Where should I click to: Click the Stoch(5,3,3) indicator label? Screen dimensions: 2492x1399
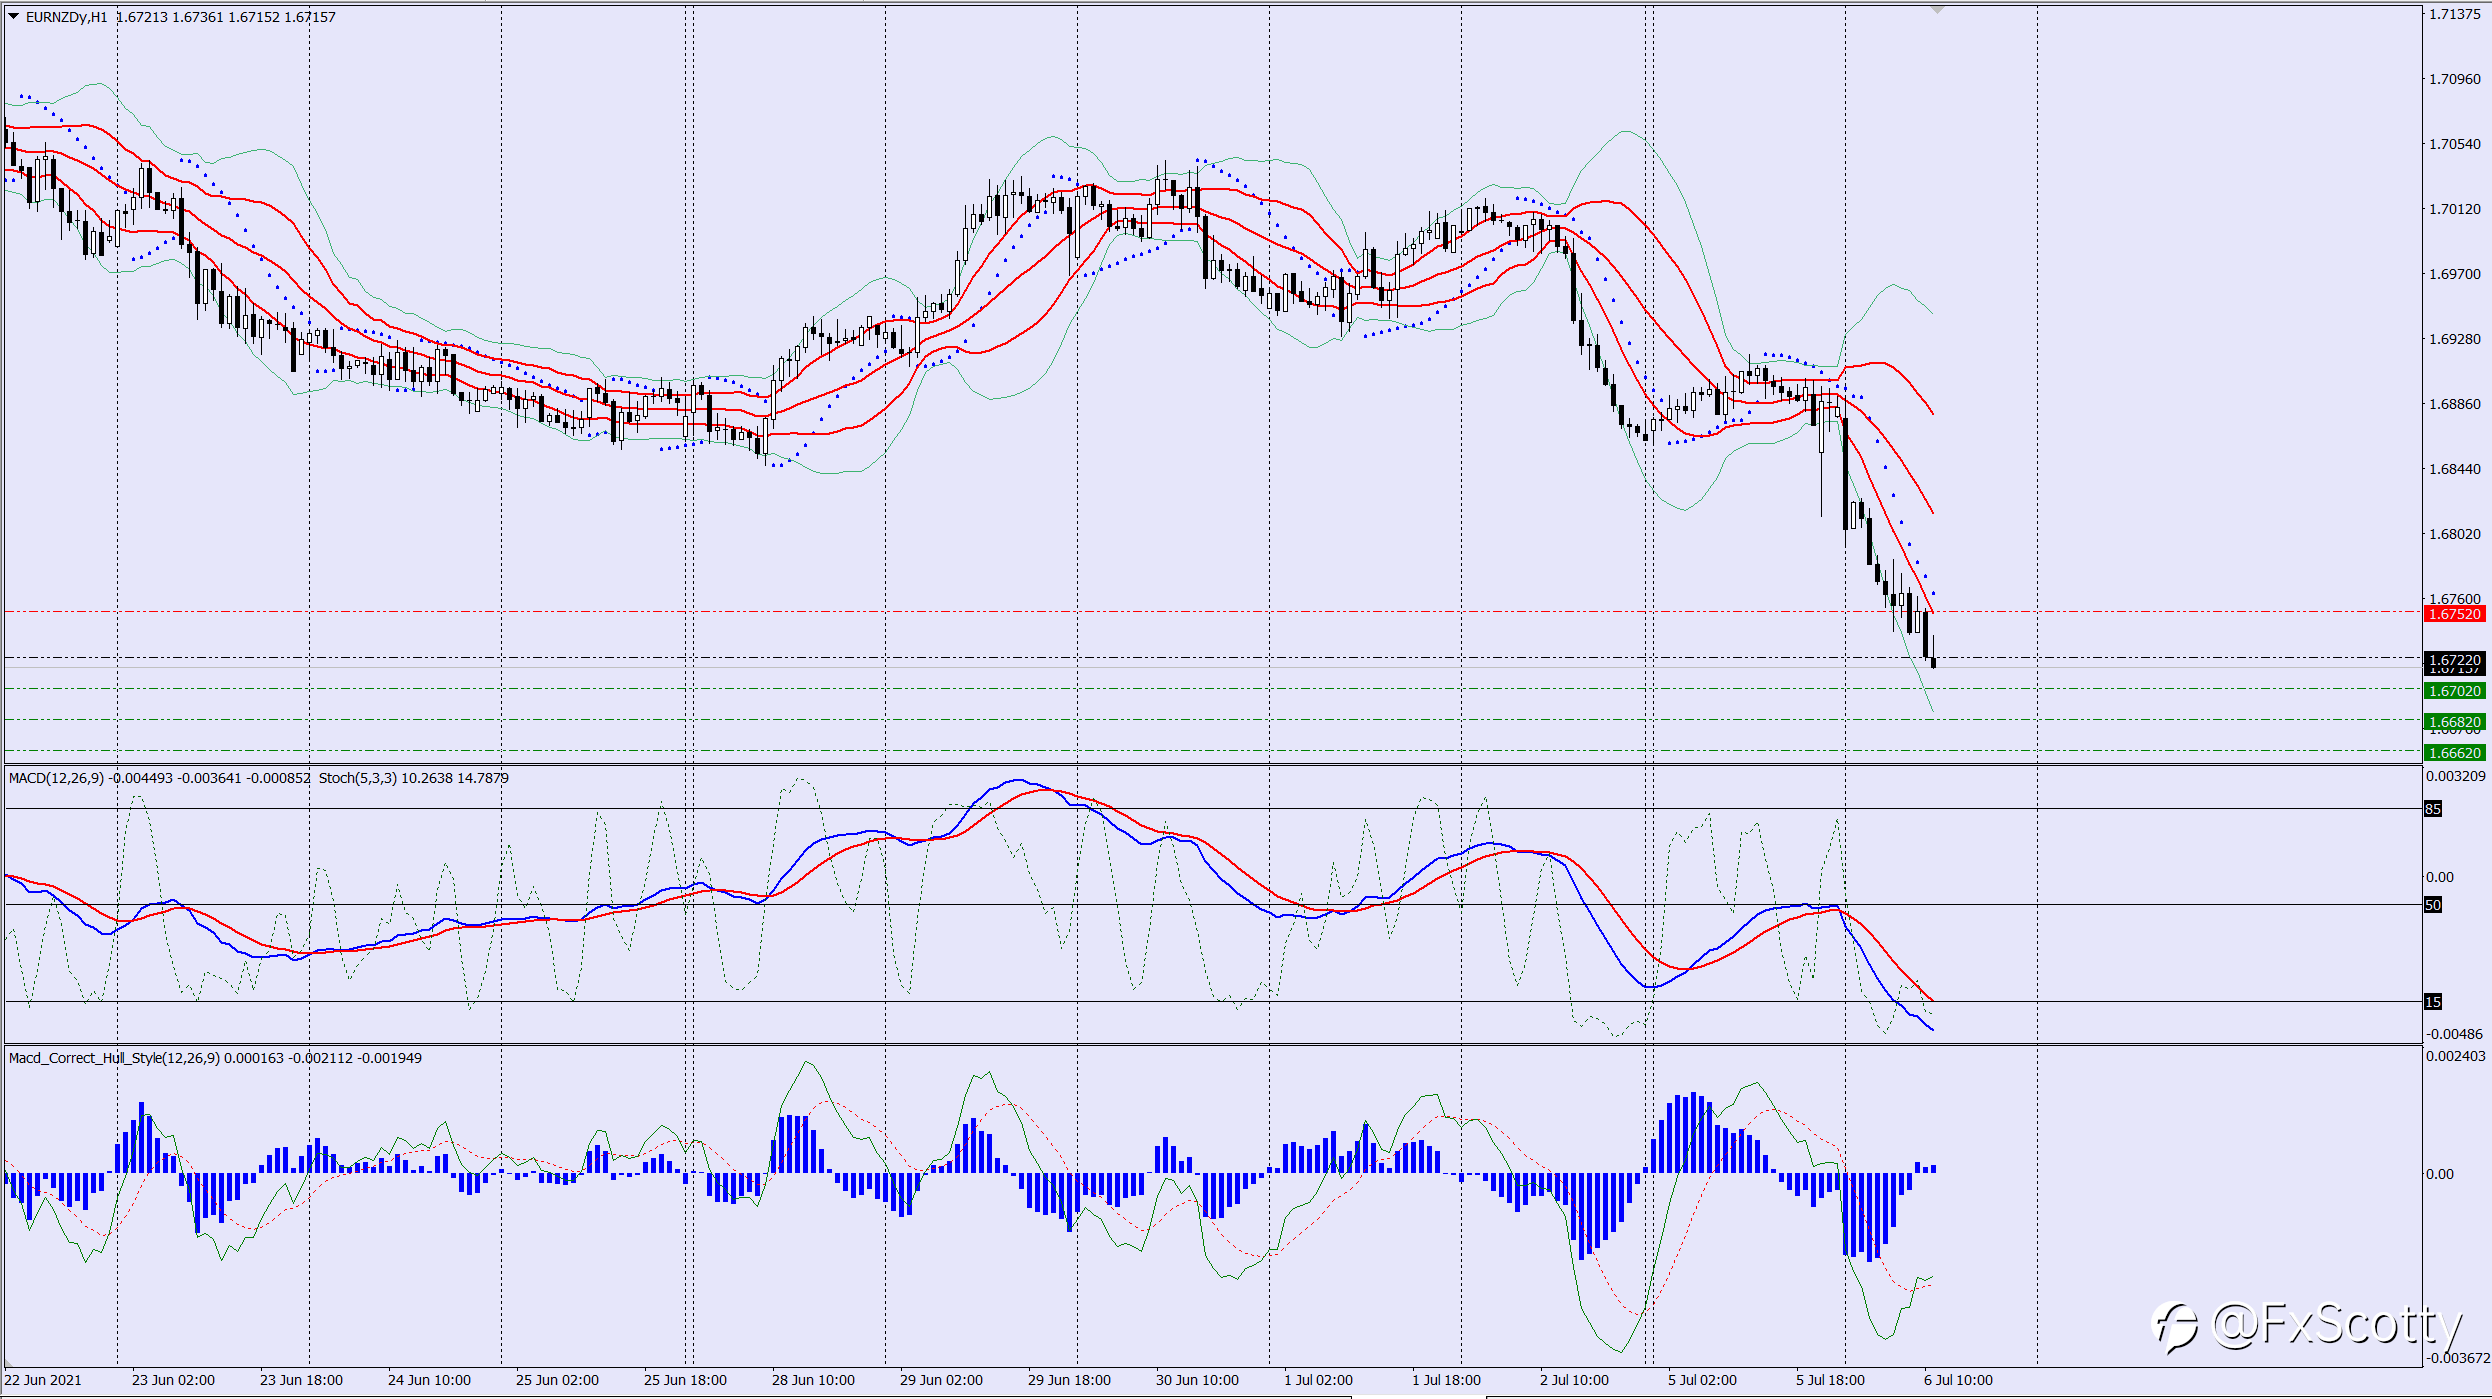(x=357, y=778)
